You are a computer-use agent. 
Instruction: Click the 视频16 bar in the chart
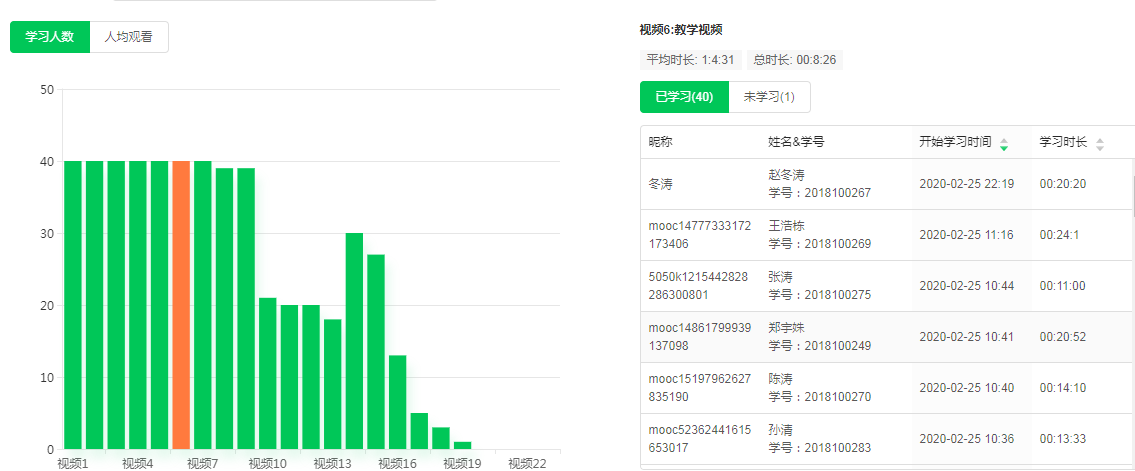(397, 402)
